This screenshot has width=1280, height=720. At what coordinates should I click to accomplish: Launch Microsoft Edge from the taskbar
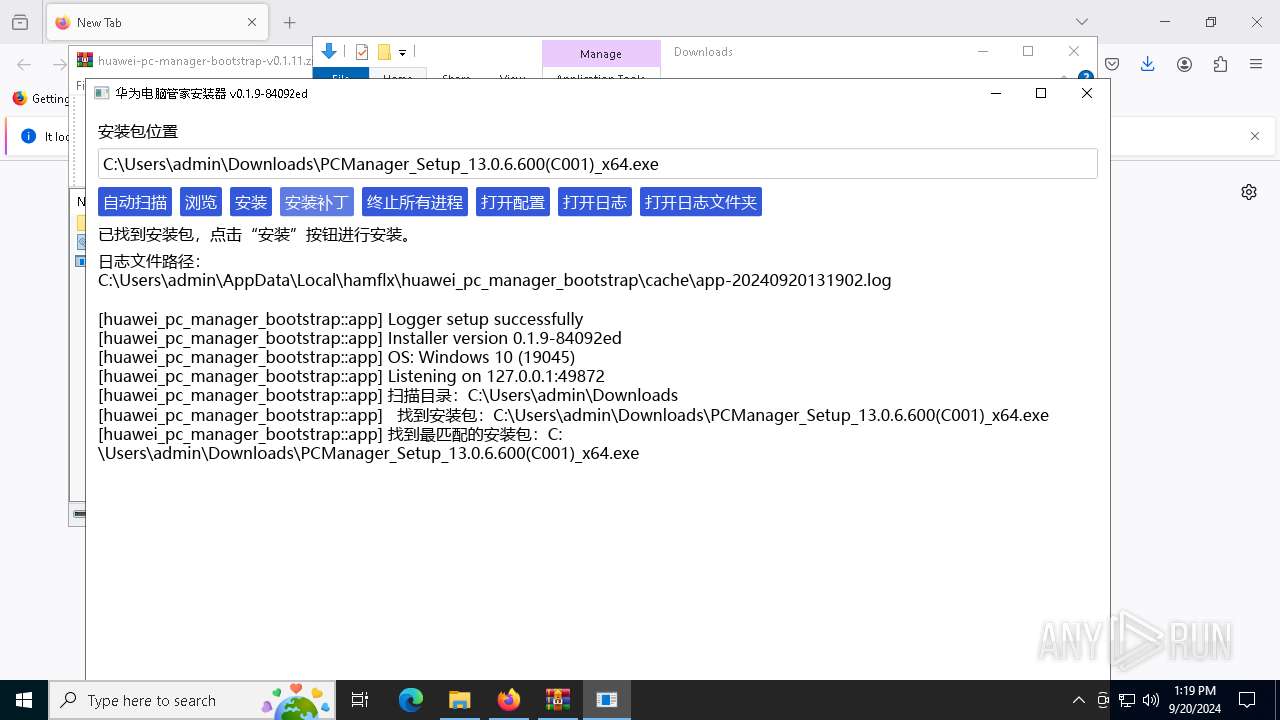(411, 700)
